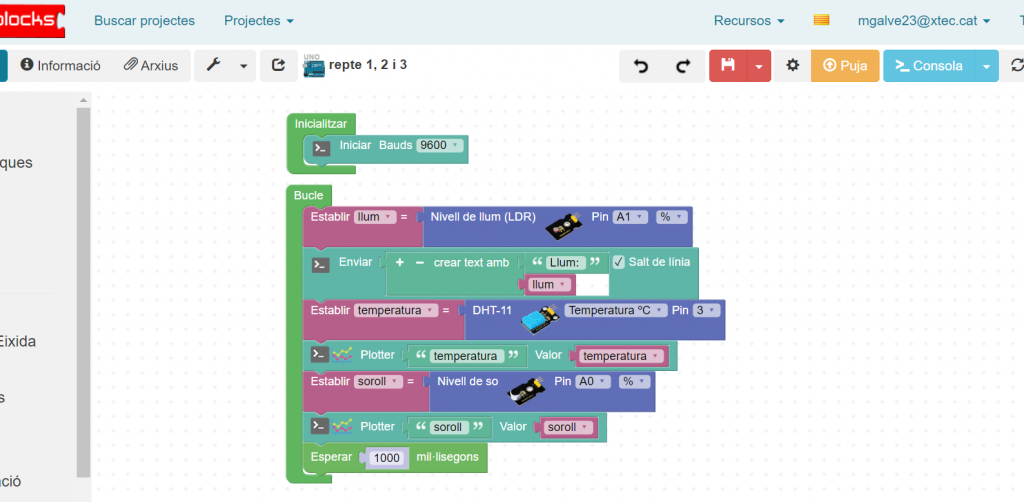The image size is (1024, 502).
Task: Click the redo arrow icon
Action: (x=683, y=66)
